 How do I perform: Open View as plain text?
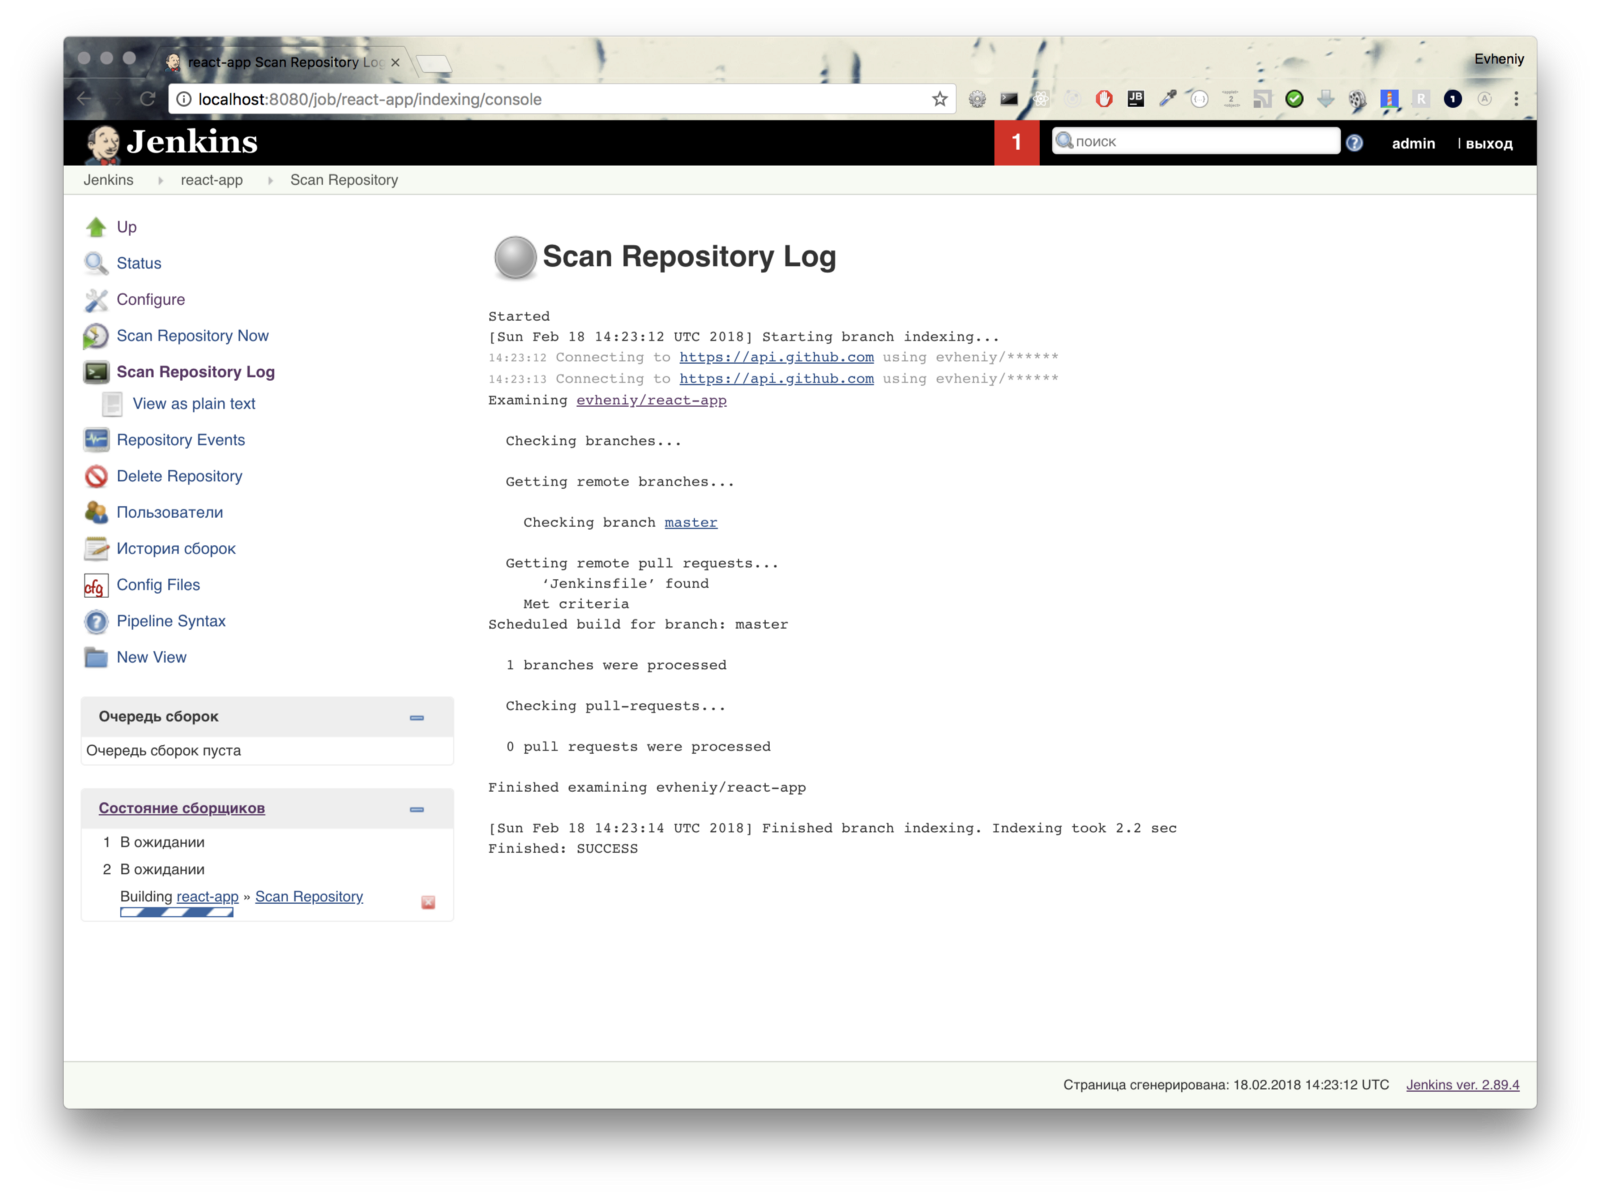click(x=194, y=403)
